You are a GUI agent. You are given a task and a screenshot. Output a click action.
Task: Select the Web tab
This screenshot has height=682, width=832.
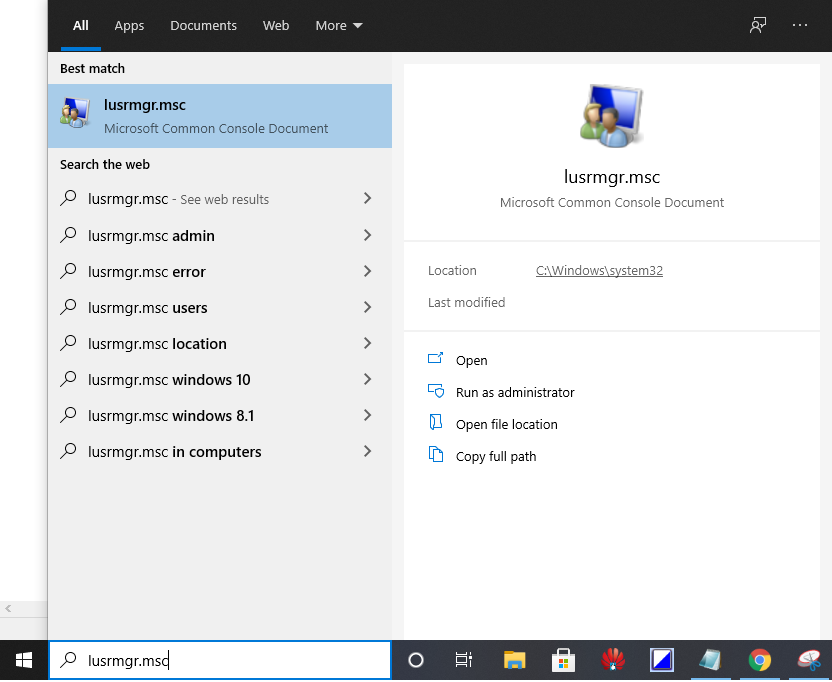pos(276,25)
